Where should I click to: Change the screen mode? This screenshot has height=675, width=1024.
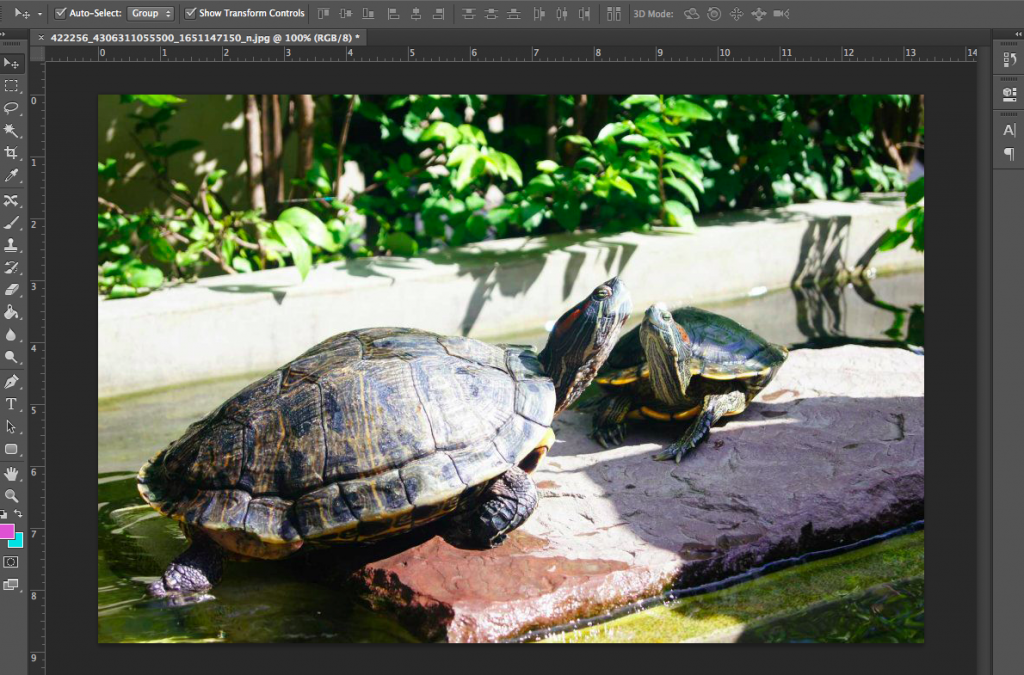point(11,584)
